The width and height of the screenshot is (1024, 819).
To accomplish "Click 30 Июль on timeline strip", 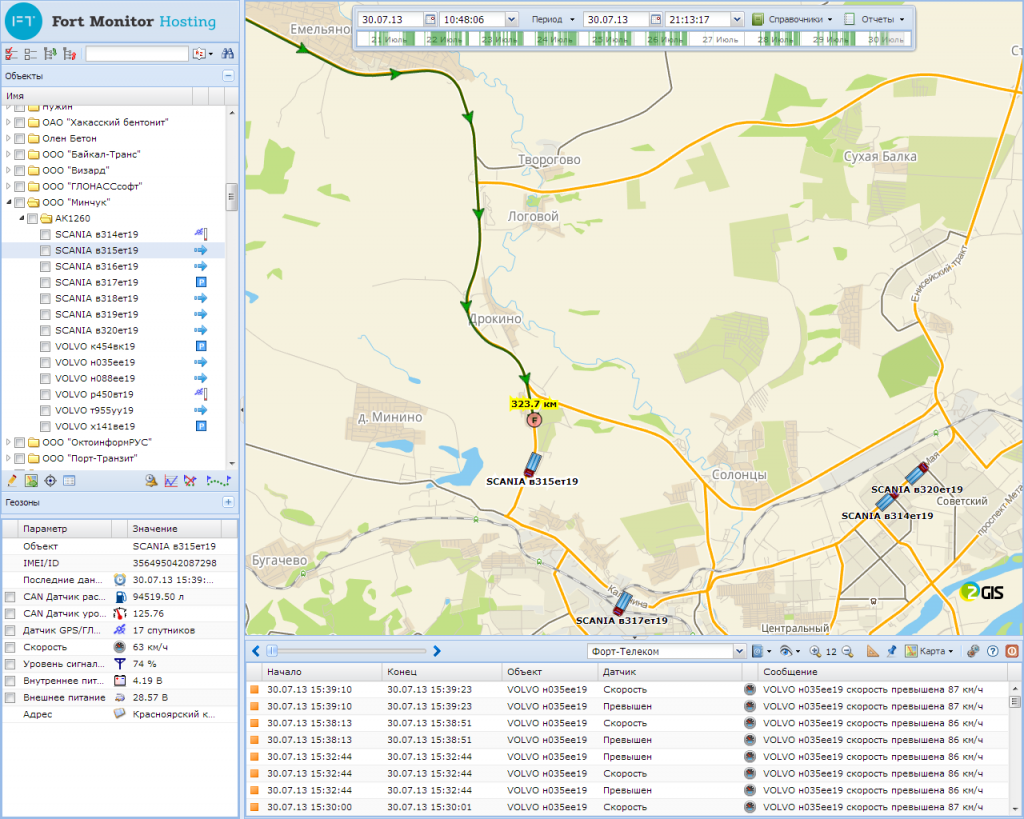I will click(x=886, y=40).
